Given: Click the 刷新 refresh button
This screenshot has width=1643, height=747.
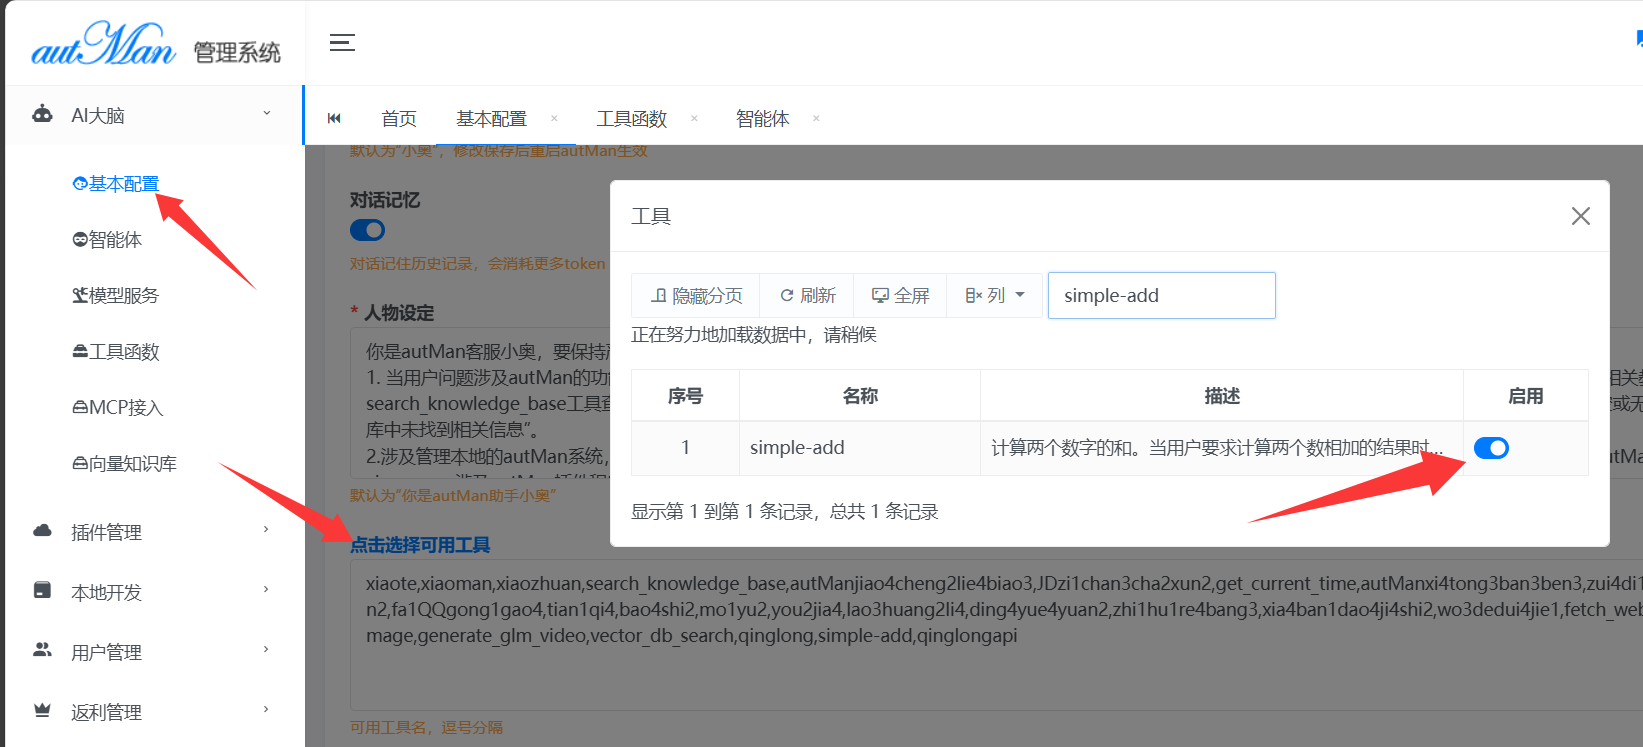Looking at the screenshot, I should pyautogui.click(x=807, y=296).
